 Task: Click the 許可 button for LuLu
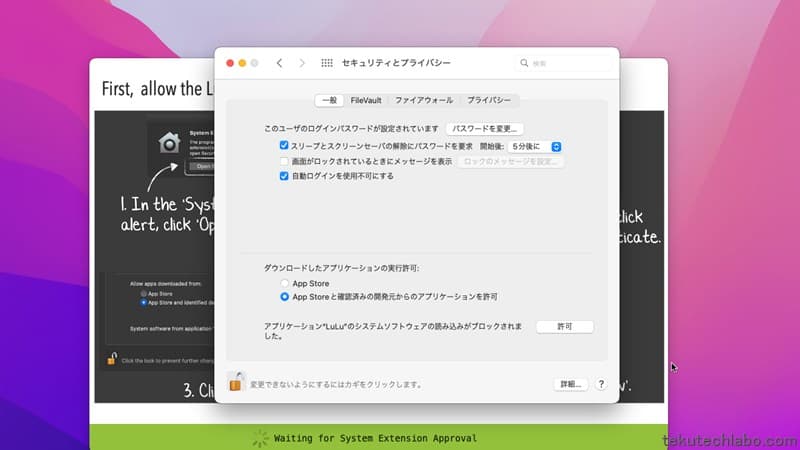565,327
